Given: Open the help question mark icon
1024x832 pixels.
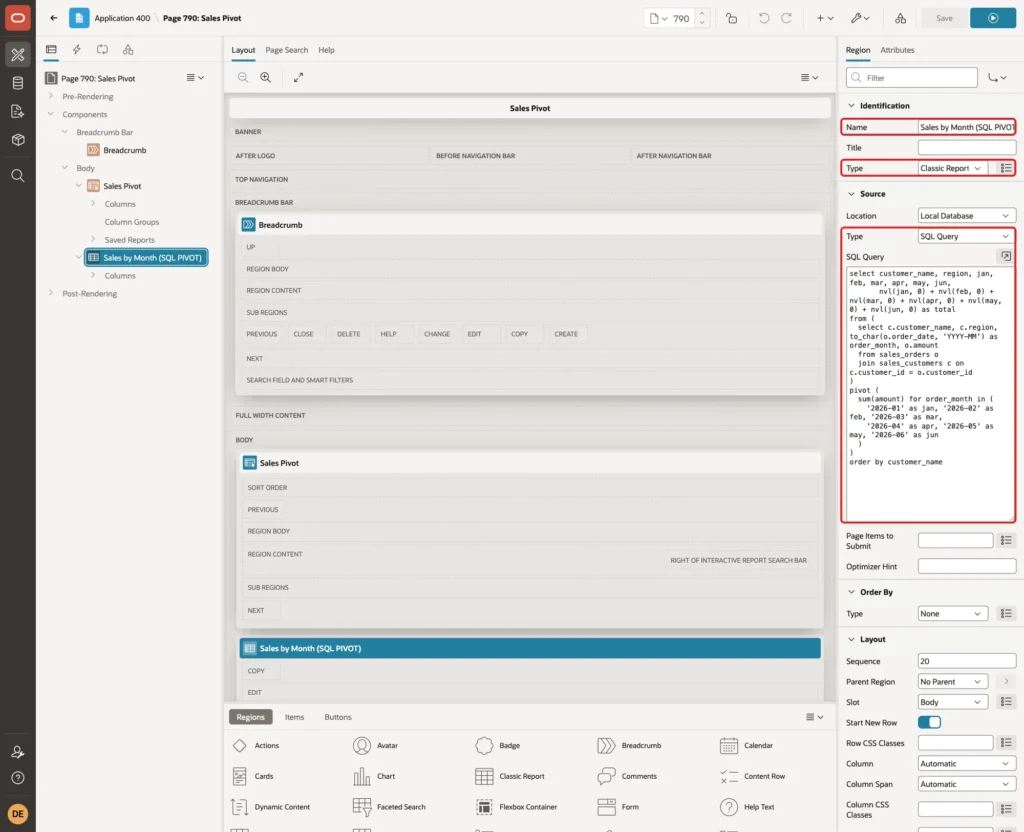Looking at the screenshot, I should [18, 778].
